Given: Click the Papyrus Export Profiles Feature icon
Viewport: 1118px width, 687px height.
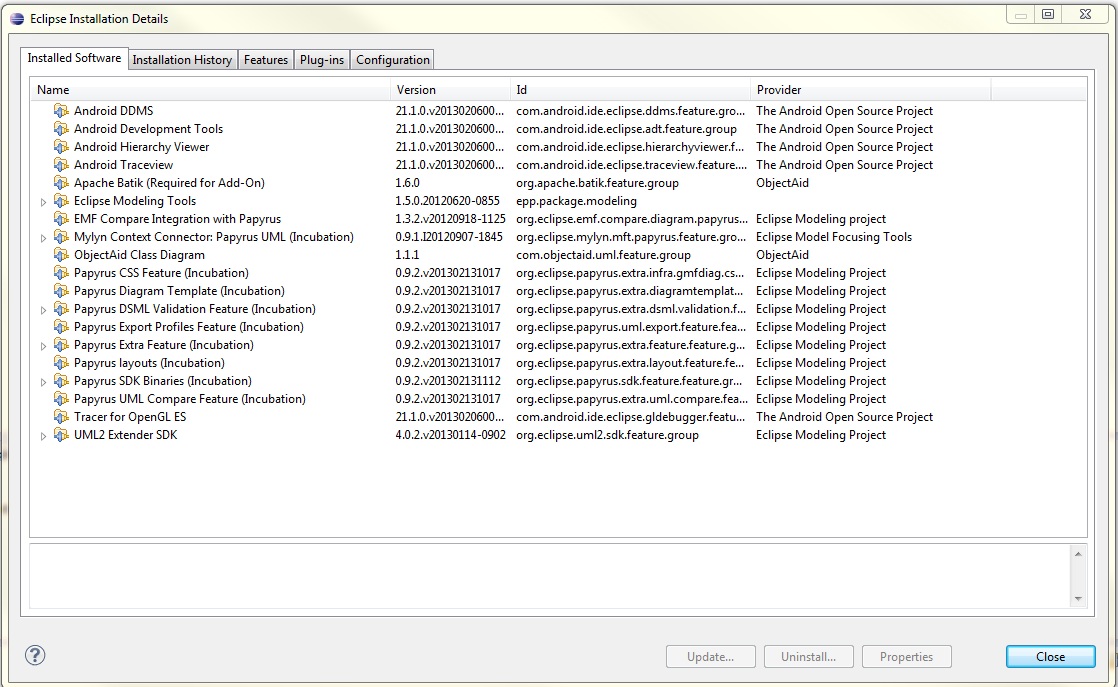Looking at the screenshot, I should pos(61,326).
